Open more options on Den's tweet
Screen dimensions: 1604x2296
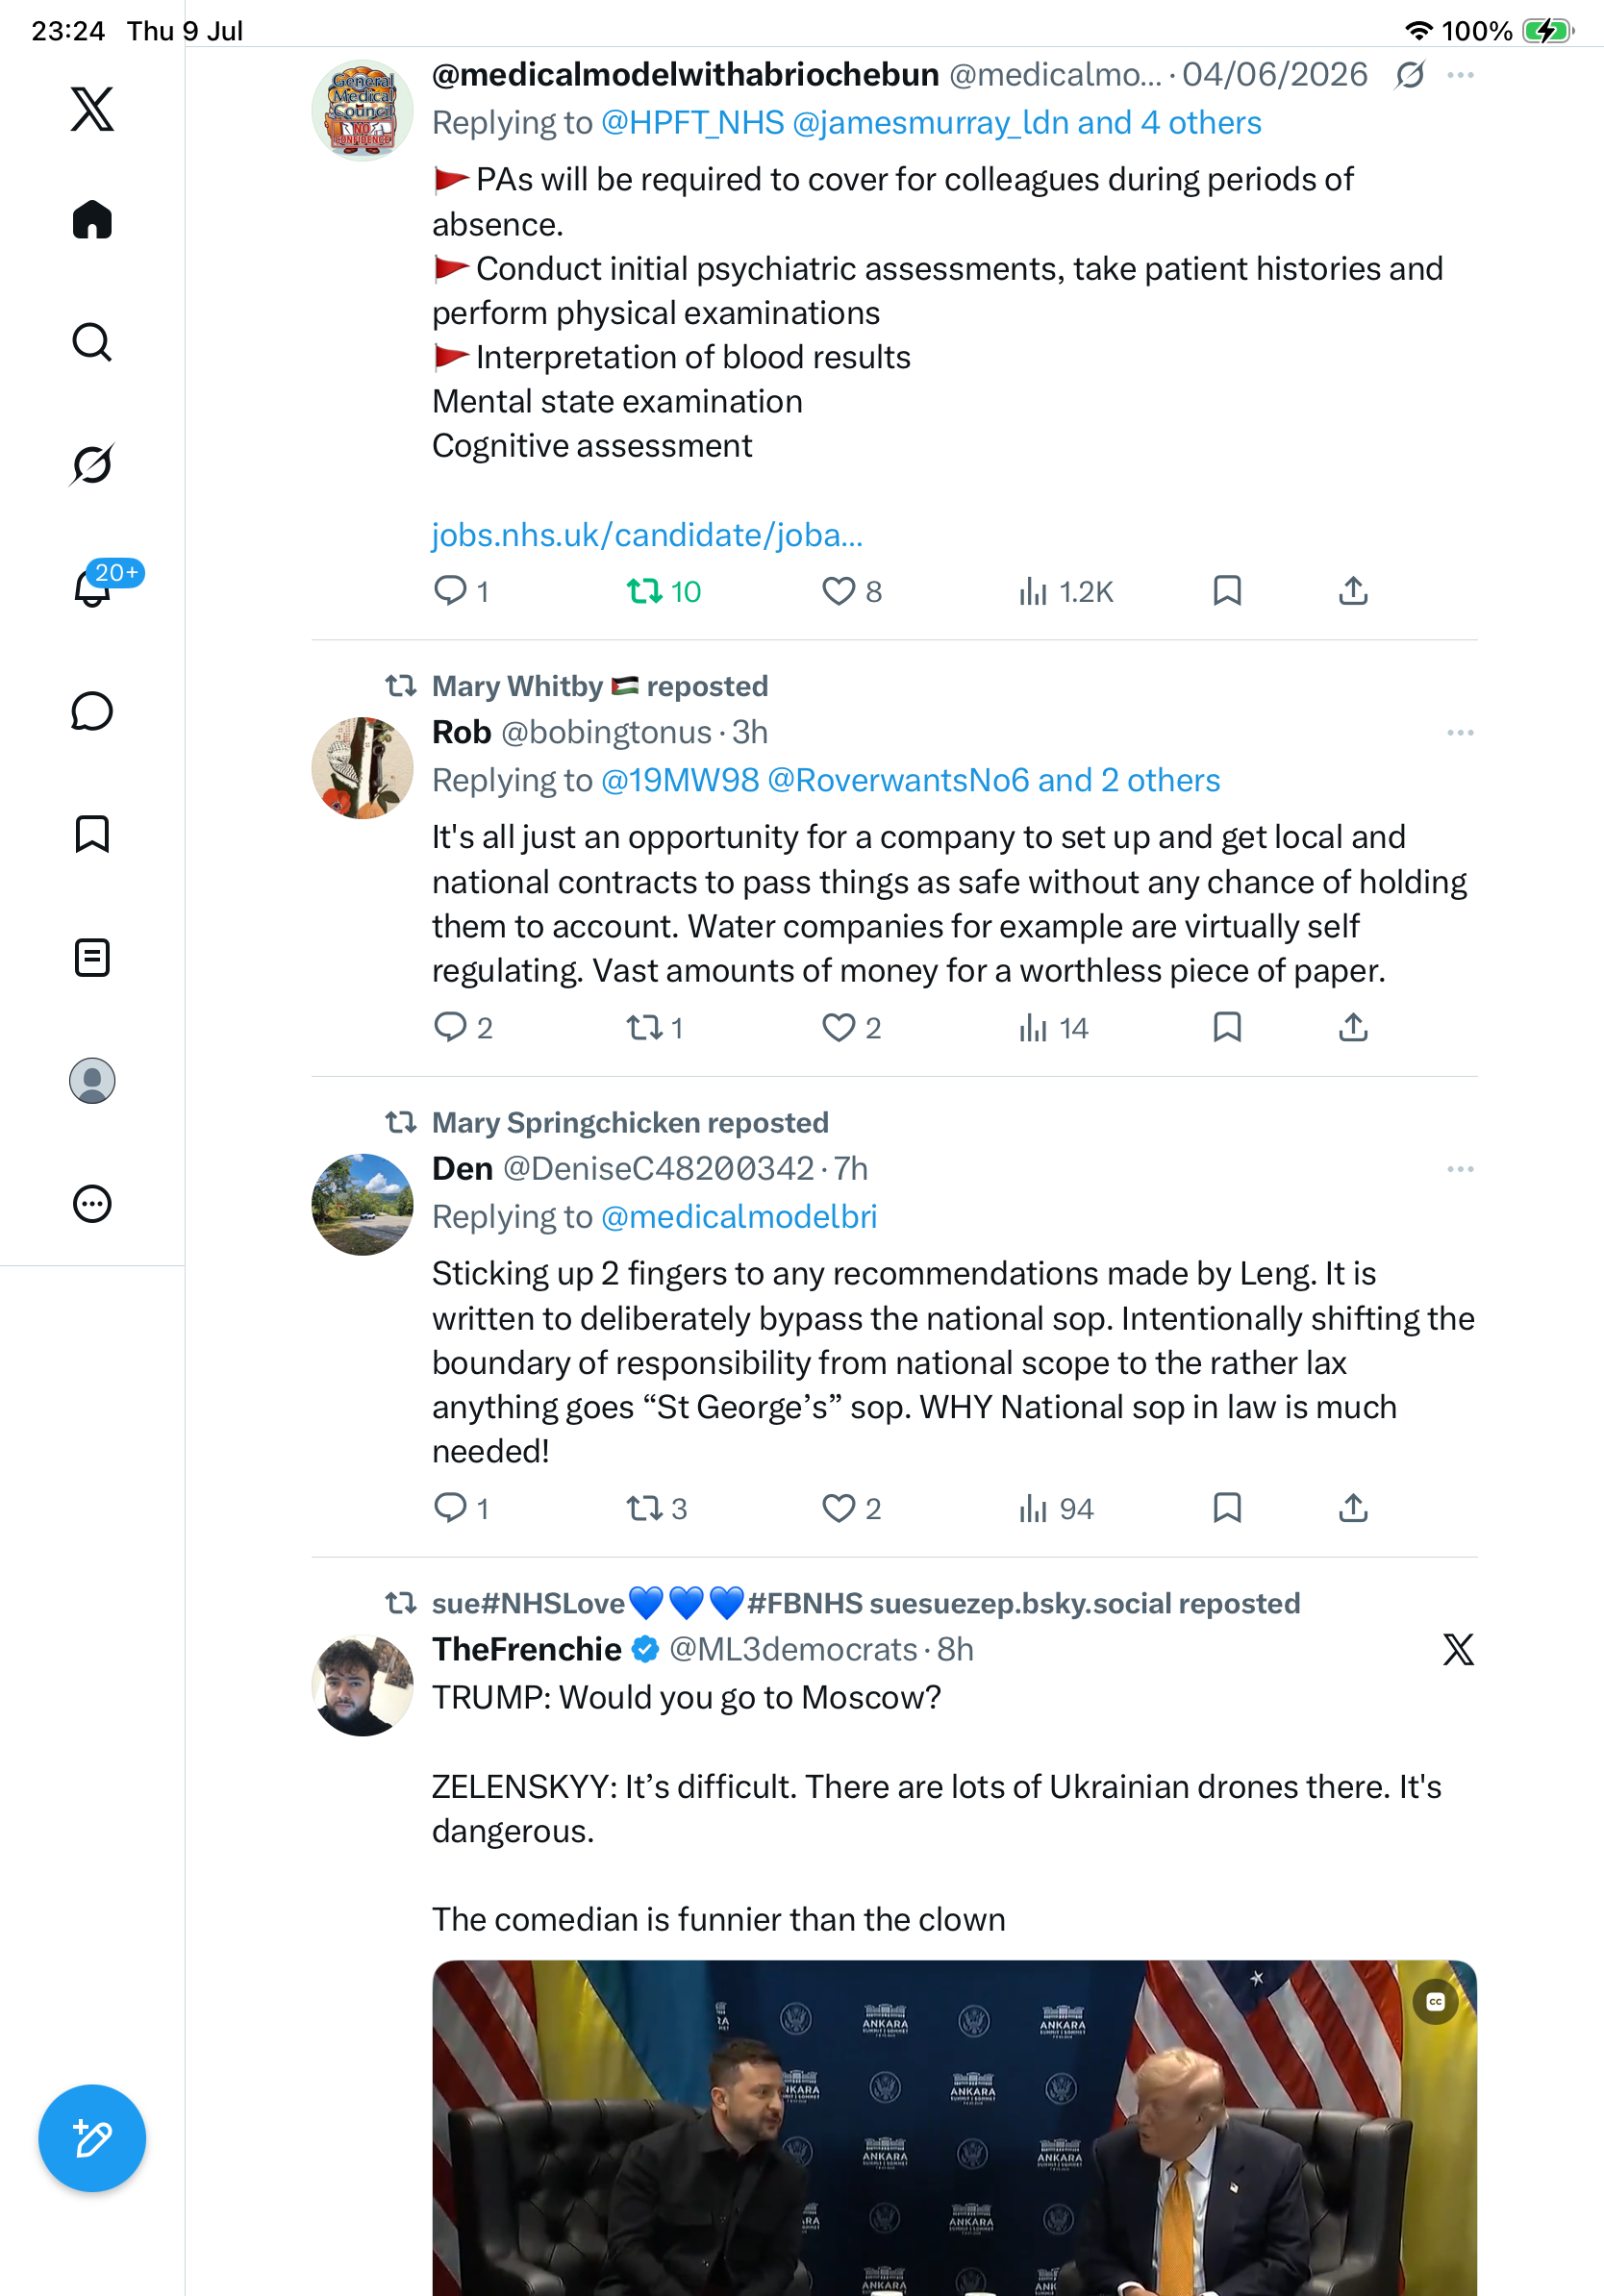pyautogui.click(x=1460, y=1169)
